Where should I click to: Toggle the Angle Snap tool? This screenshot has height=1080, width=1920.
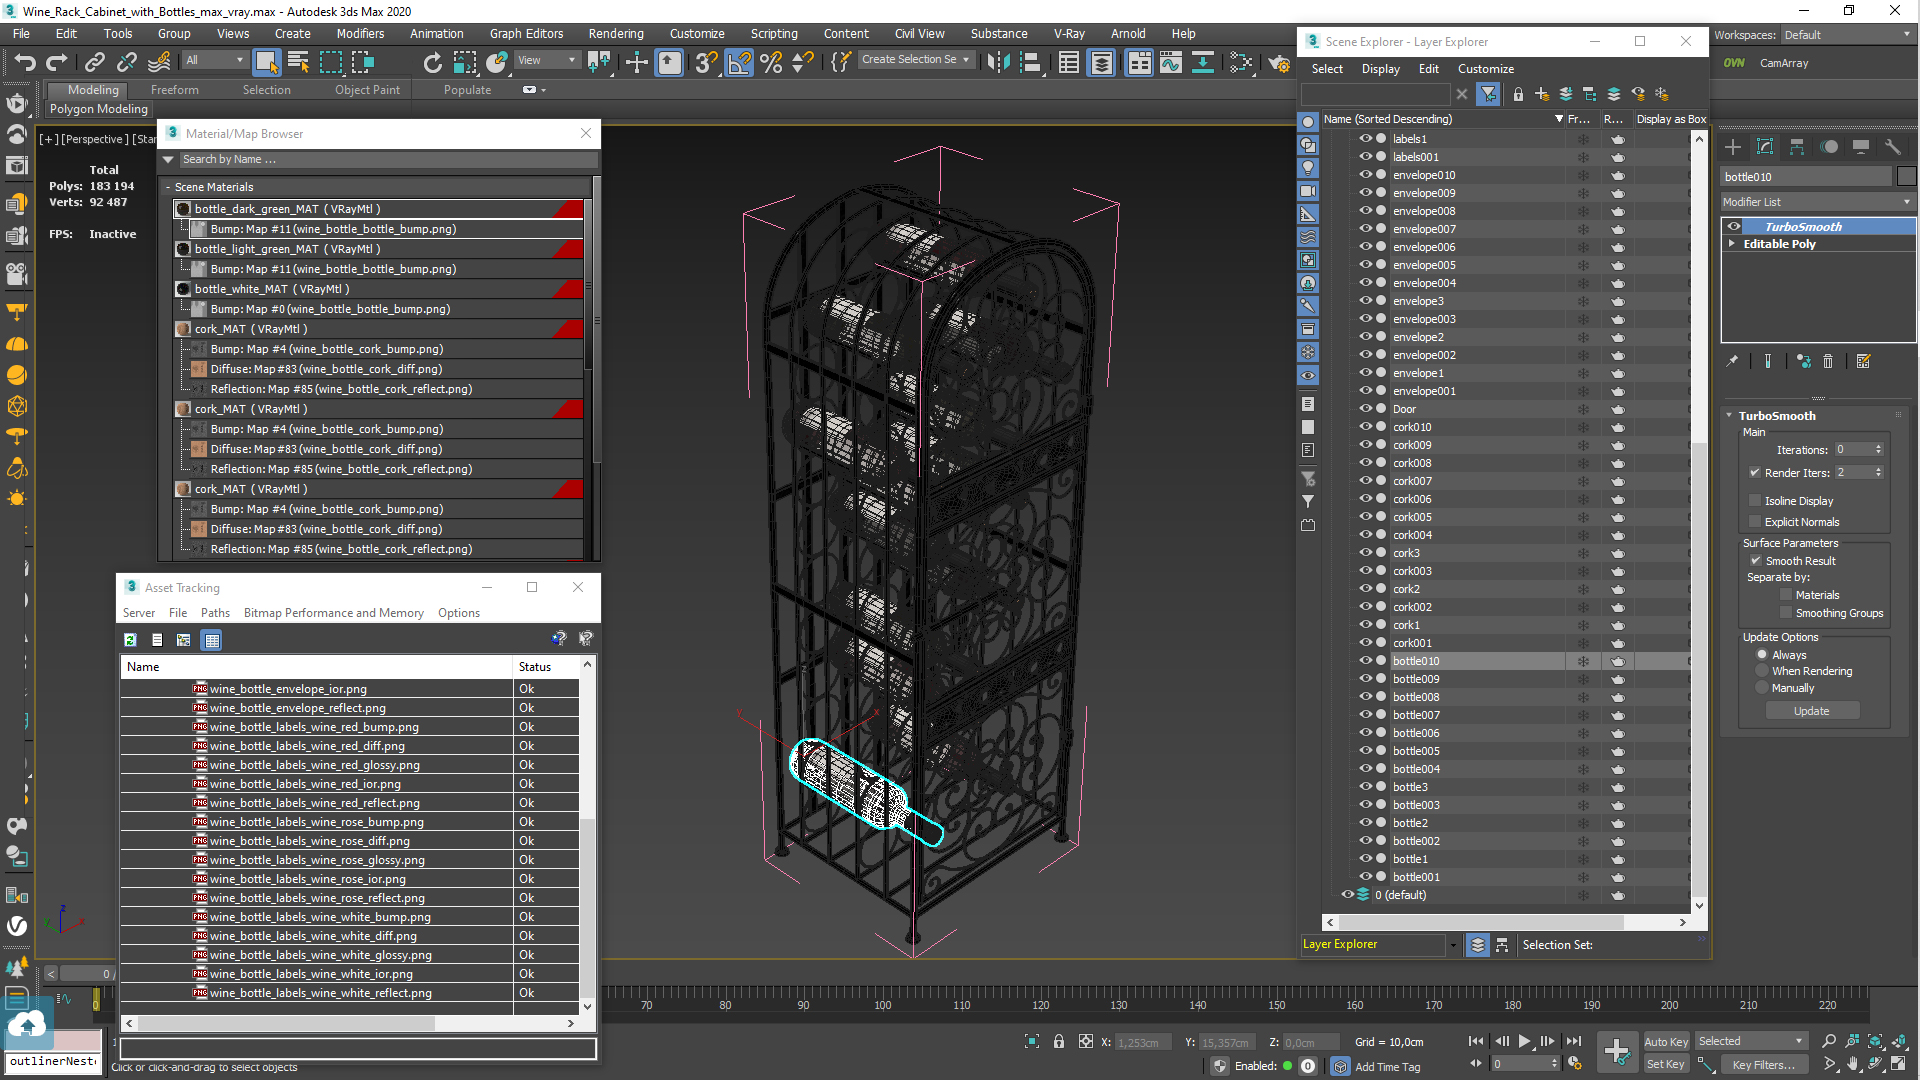pos(739,63)
